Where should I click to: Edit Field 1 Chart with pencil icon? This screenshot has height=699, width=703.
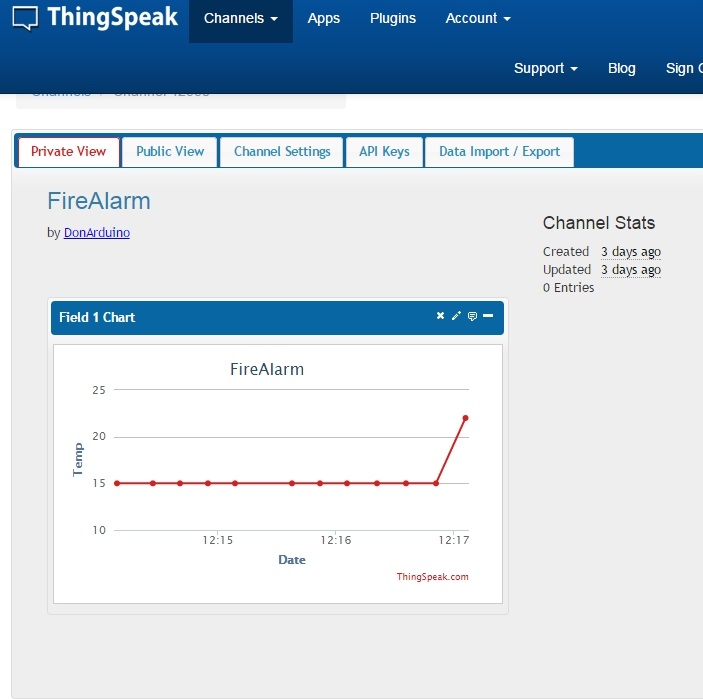(456, 316)
